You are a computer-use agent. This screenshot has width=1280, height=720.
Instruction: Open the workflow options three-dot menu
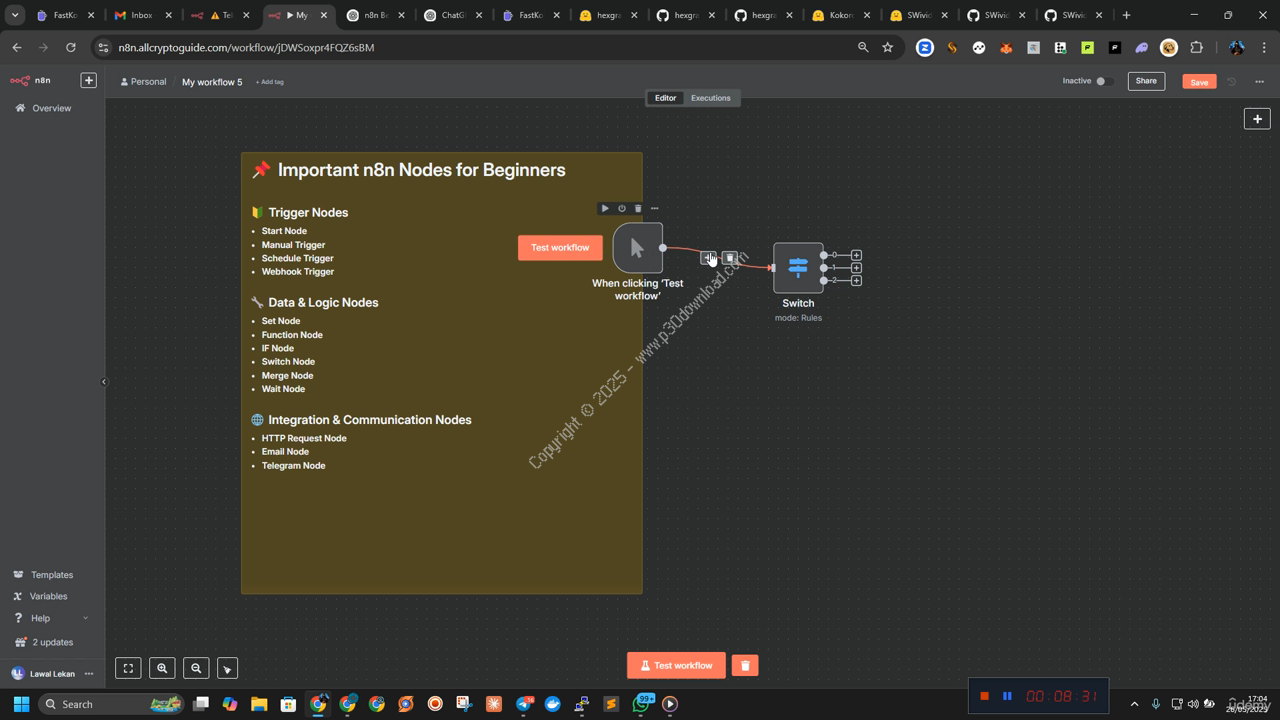tap(1260, 81)
